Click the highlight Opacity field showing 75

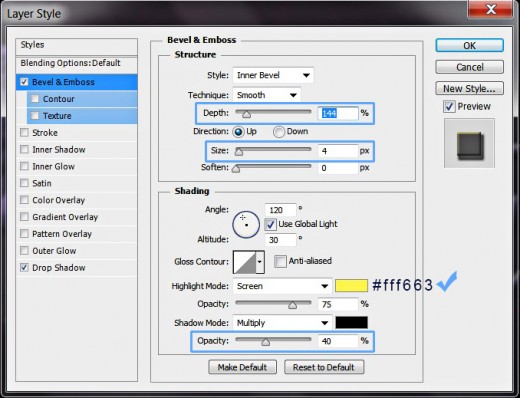coord(338,304)
